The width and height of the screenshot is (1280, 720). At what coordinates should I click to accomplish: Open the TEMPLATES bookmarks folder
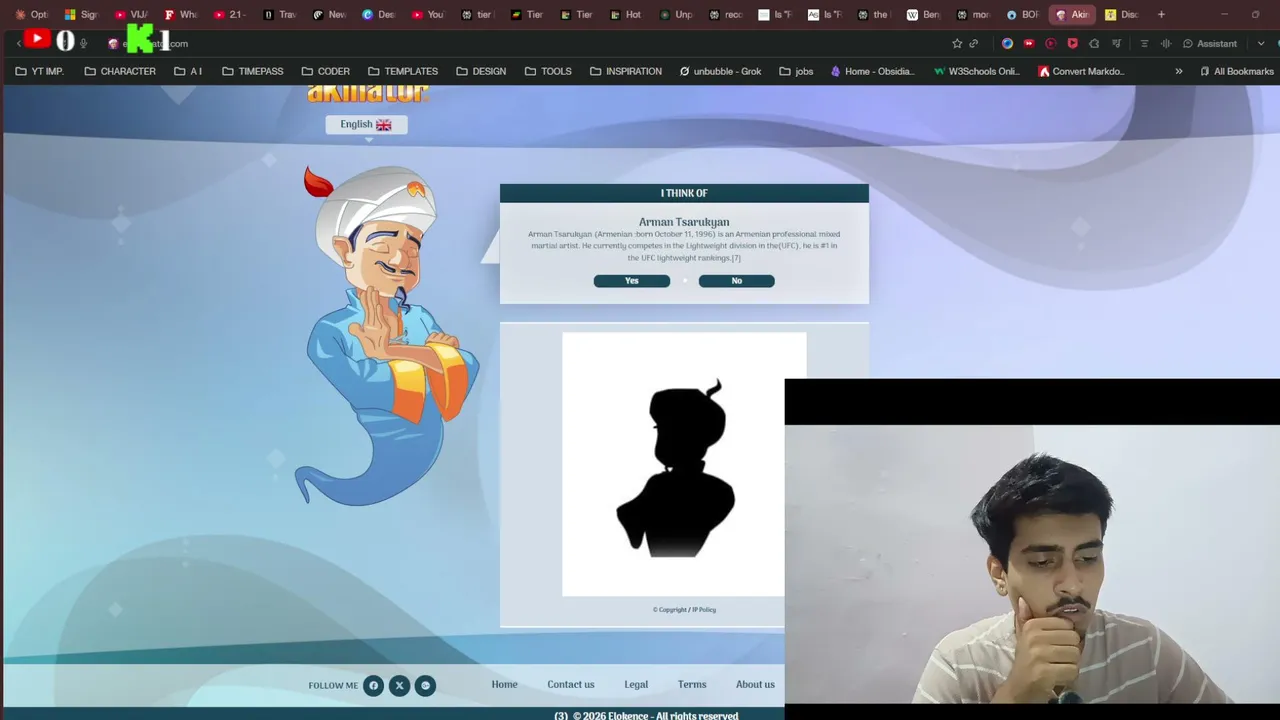click(x=403, y=71)
